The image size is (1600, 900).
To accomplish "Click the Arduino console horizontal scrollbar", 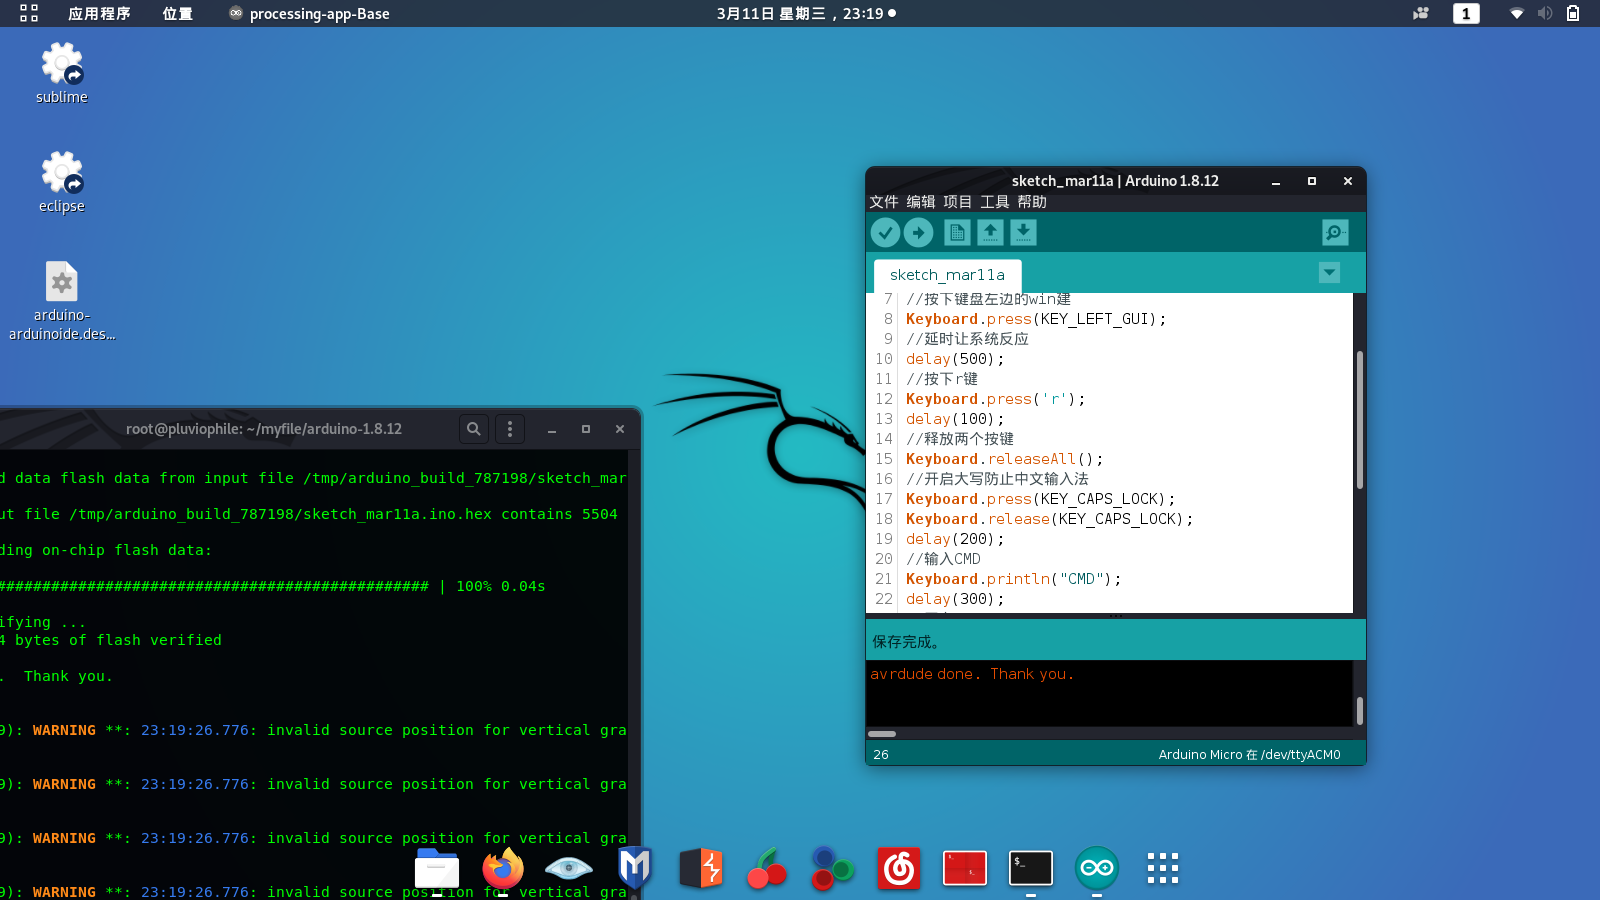I will 882,733.
